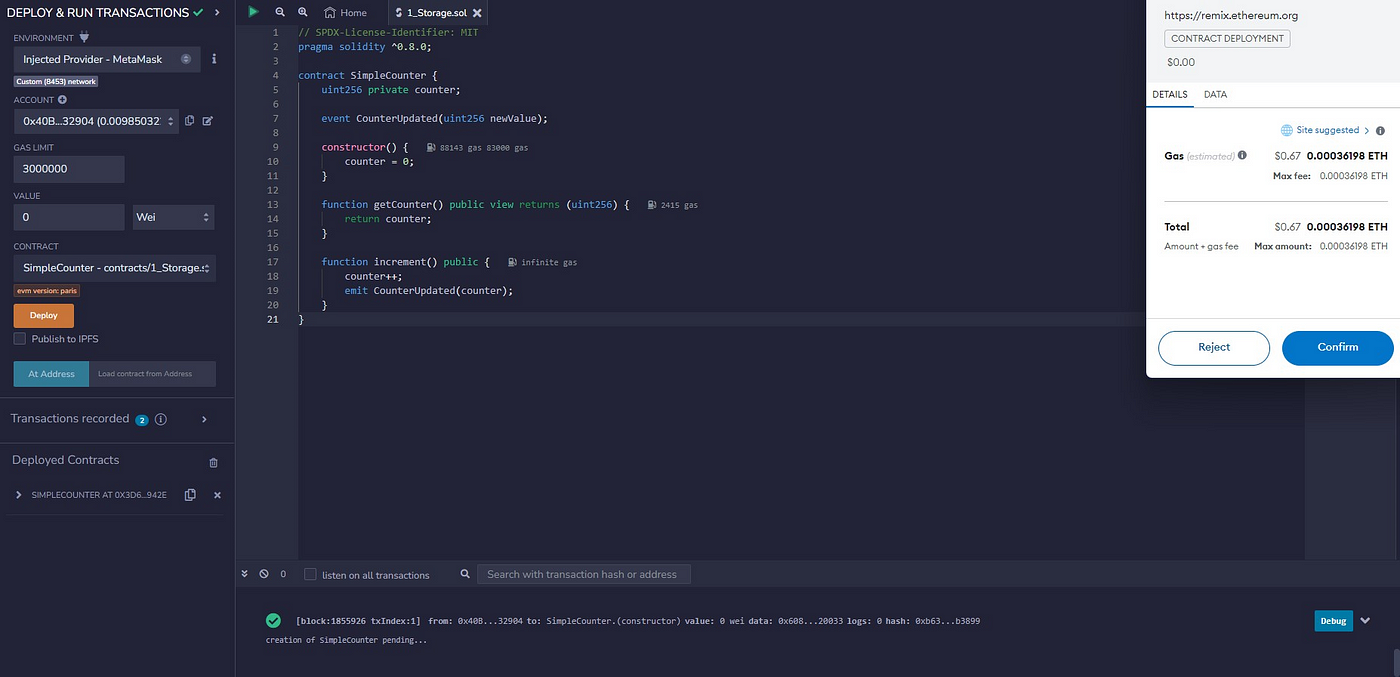Open the Contract dropdown SimpleCounter
The height and width of the screenshot is (677, 1400).
point(115,269)
